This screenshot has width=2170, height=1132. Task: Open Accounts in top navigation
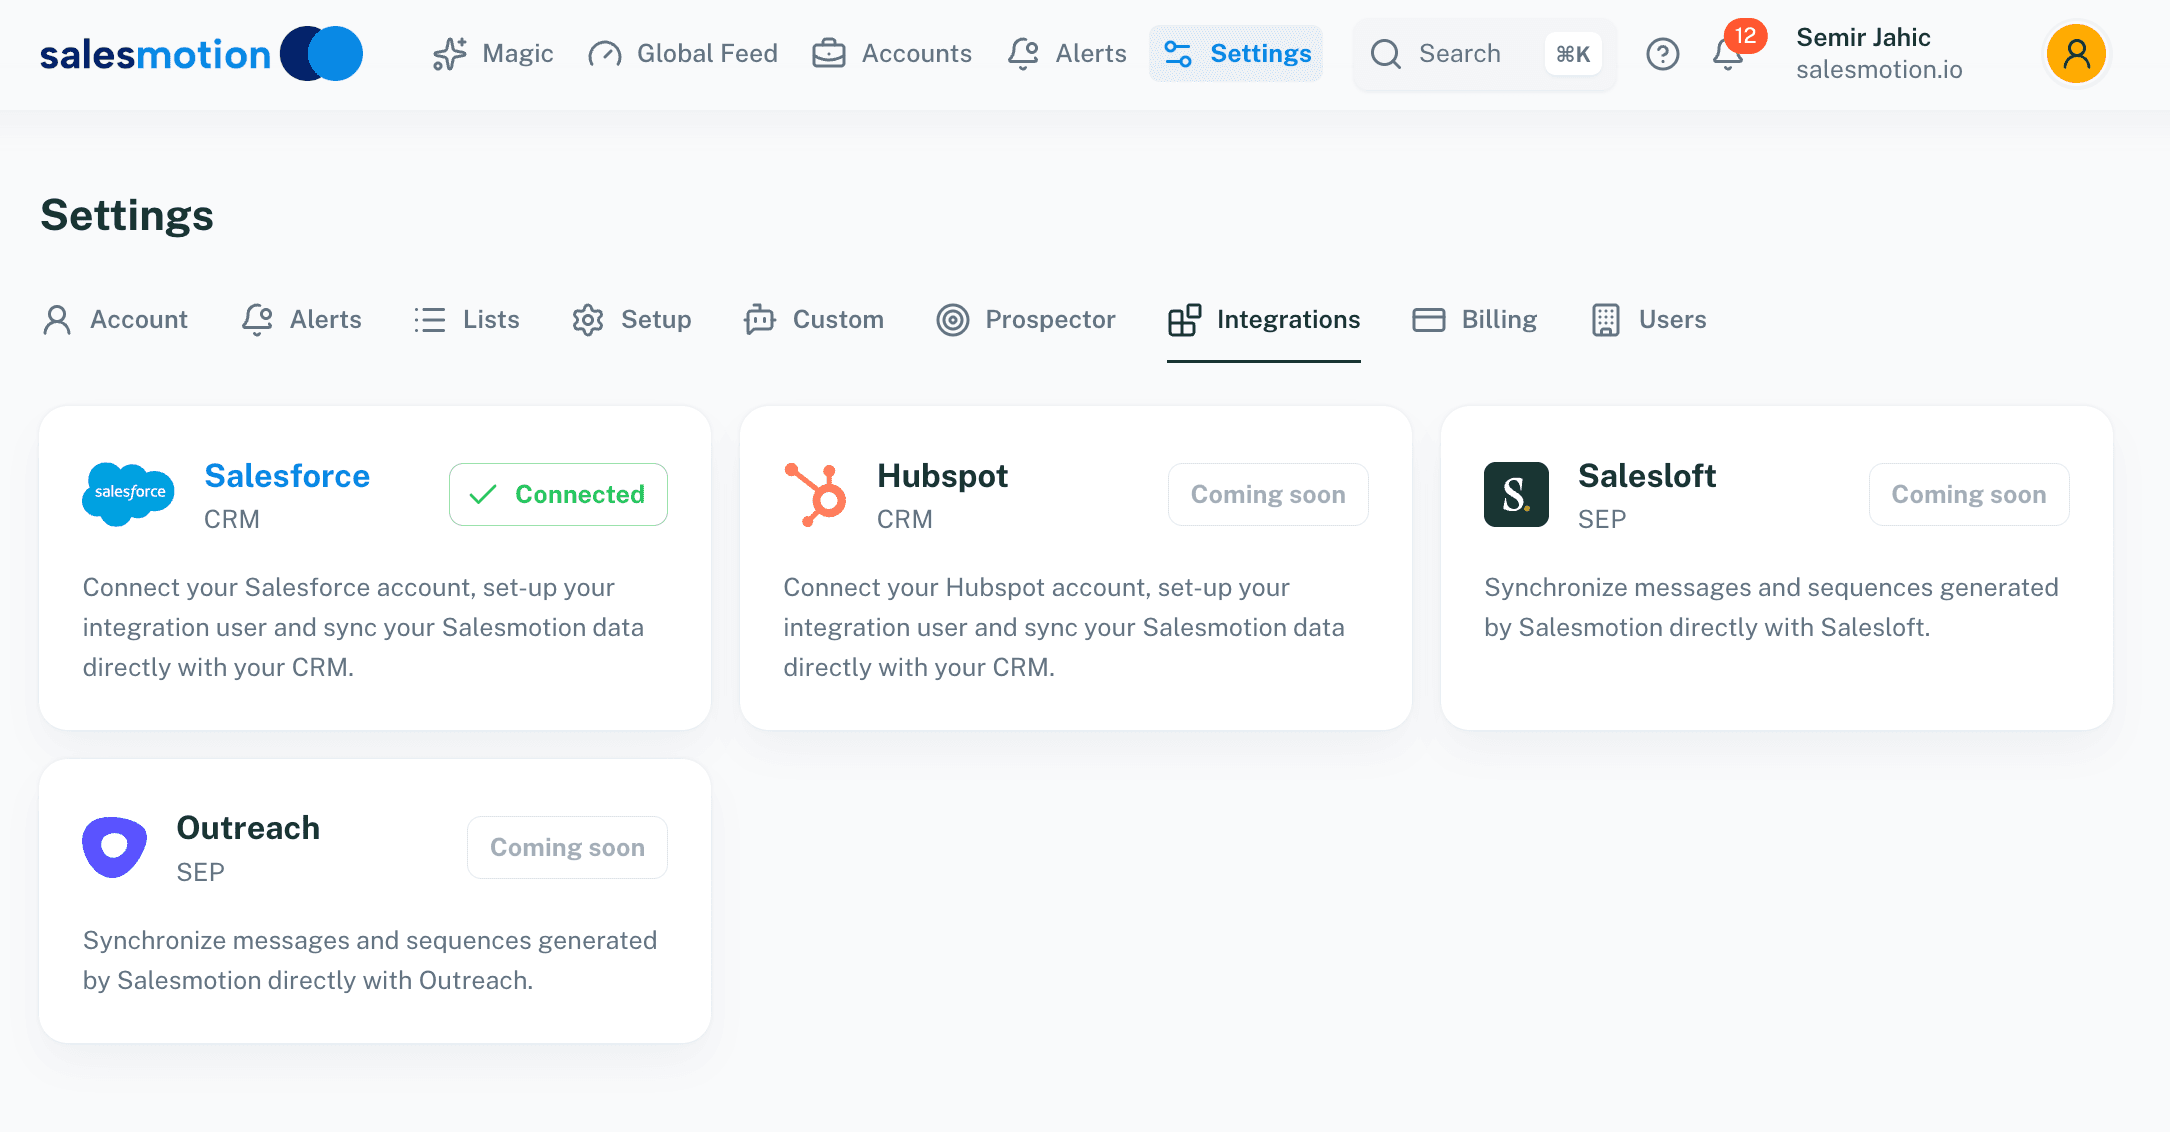(x=891, y=54)
